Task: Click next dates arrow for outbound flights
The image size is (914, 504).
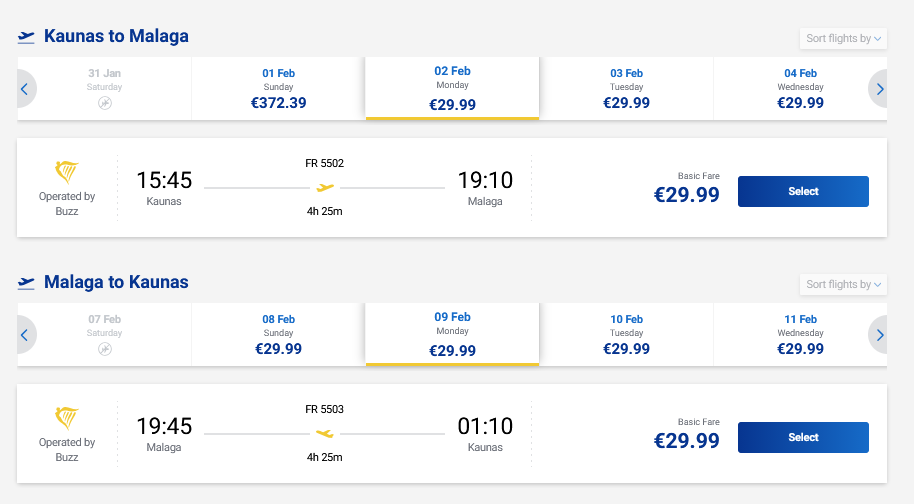Action: (x=880, y=89)
